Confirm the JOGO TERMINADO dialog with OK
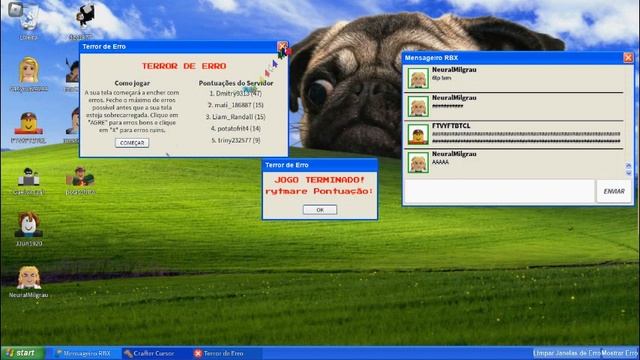Screen dimensions: 640x360 pyautogui.click(x=320, y=210)
